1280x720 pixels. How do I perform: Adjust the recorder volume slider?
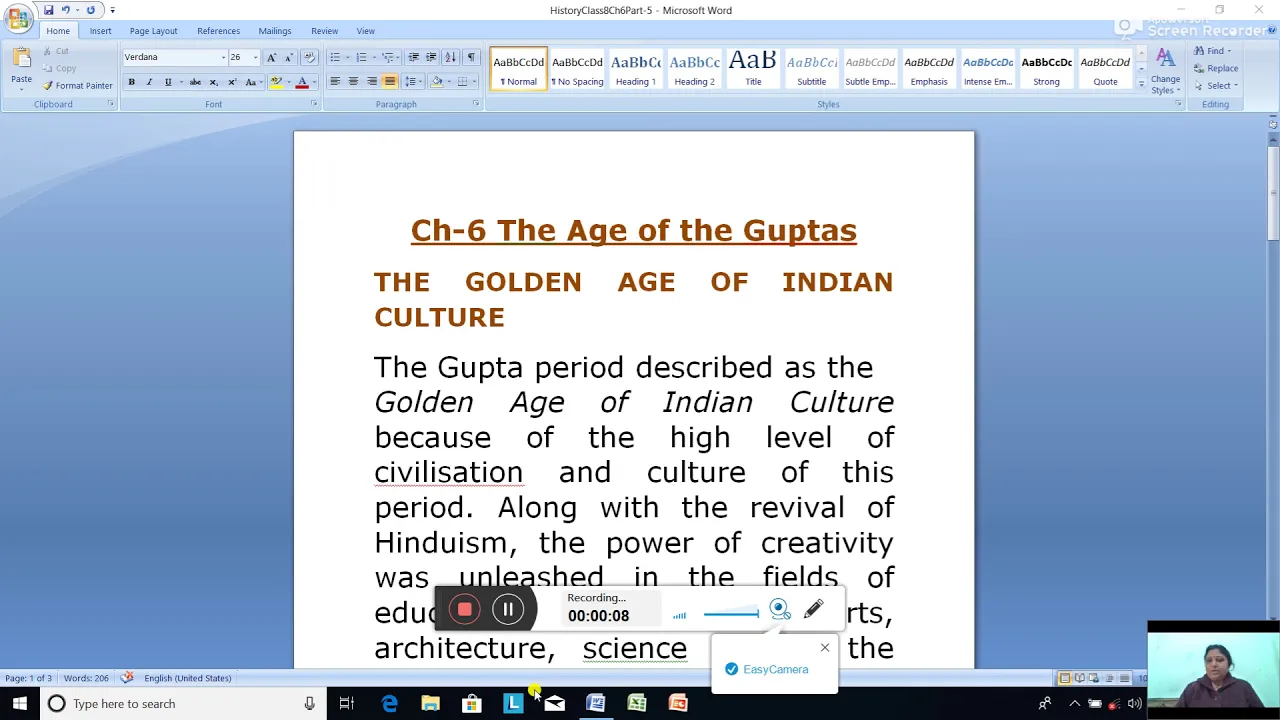731,614
